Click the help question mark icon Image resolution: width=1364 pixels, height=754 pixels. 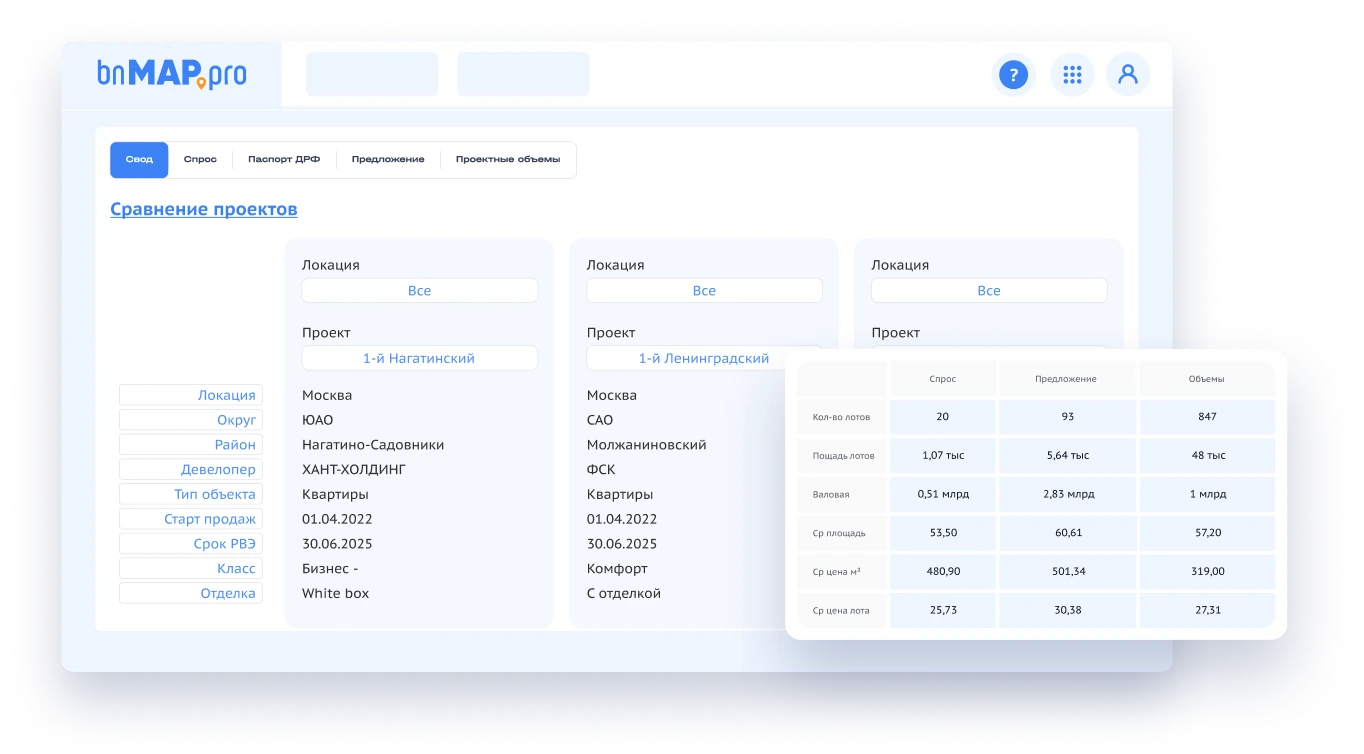pos(1013,74)
